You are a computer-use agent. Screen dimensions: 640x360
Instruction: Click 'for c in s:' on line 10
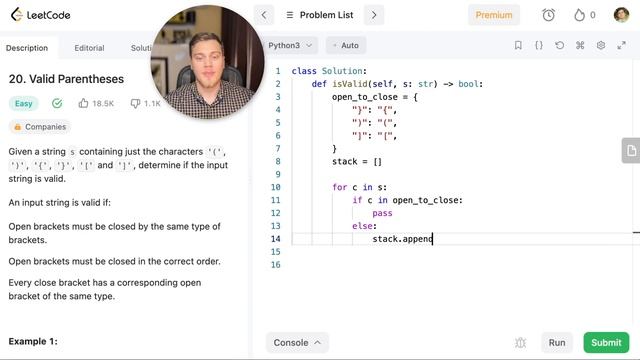pos(359,187)
